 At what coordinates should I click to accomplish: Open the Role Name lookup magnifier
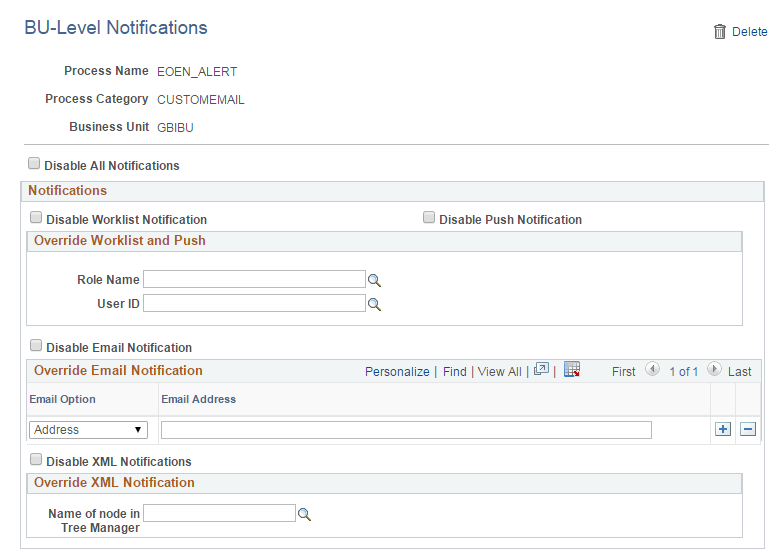coord(374,280)
